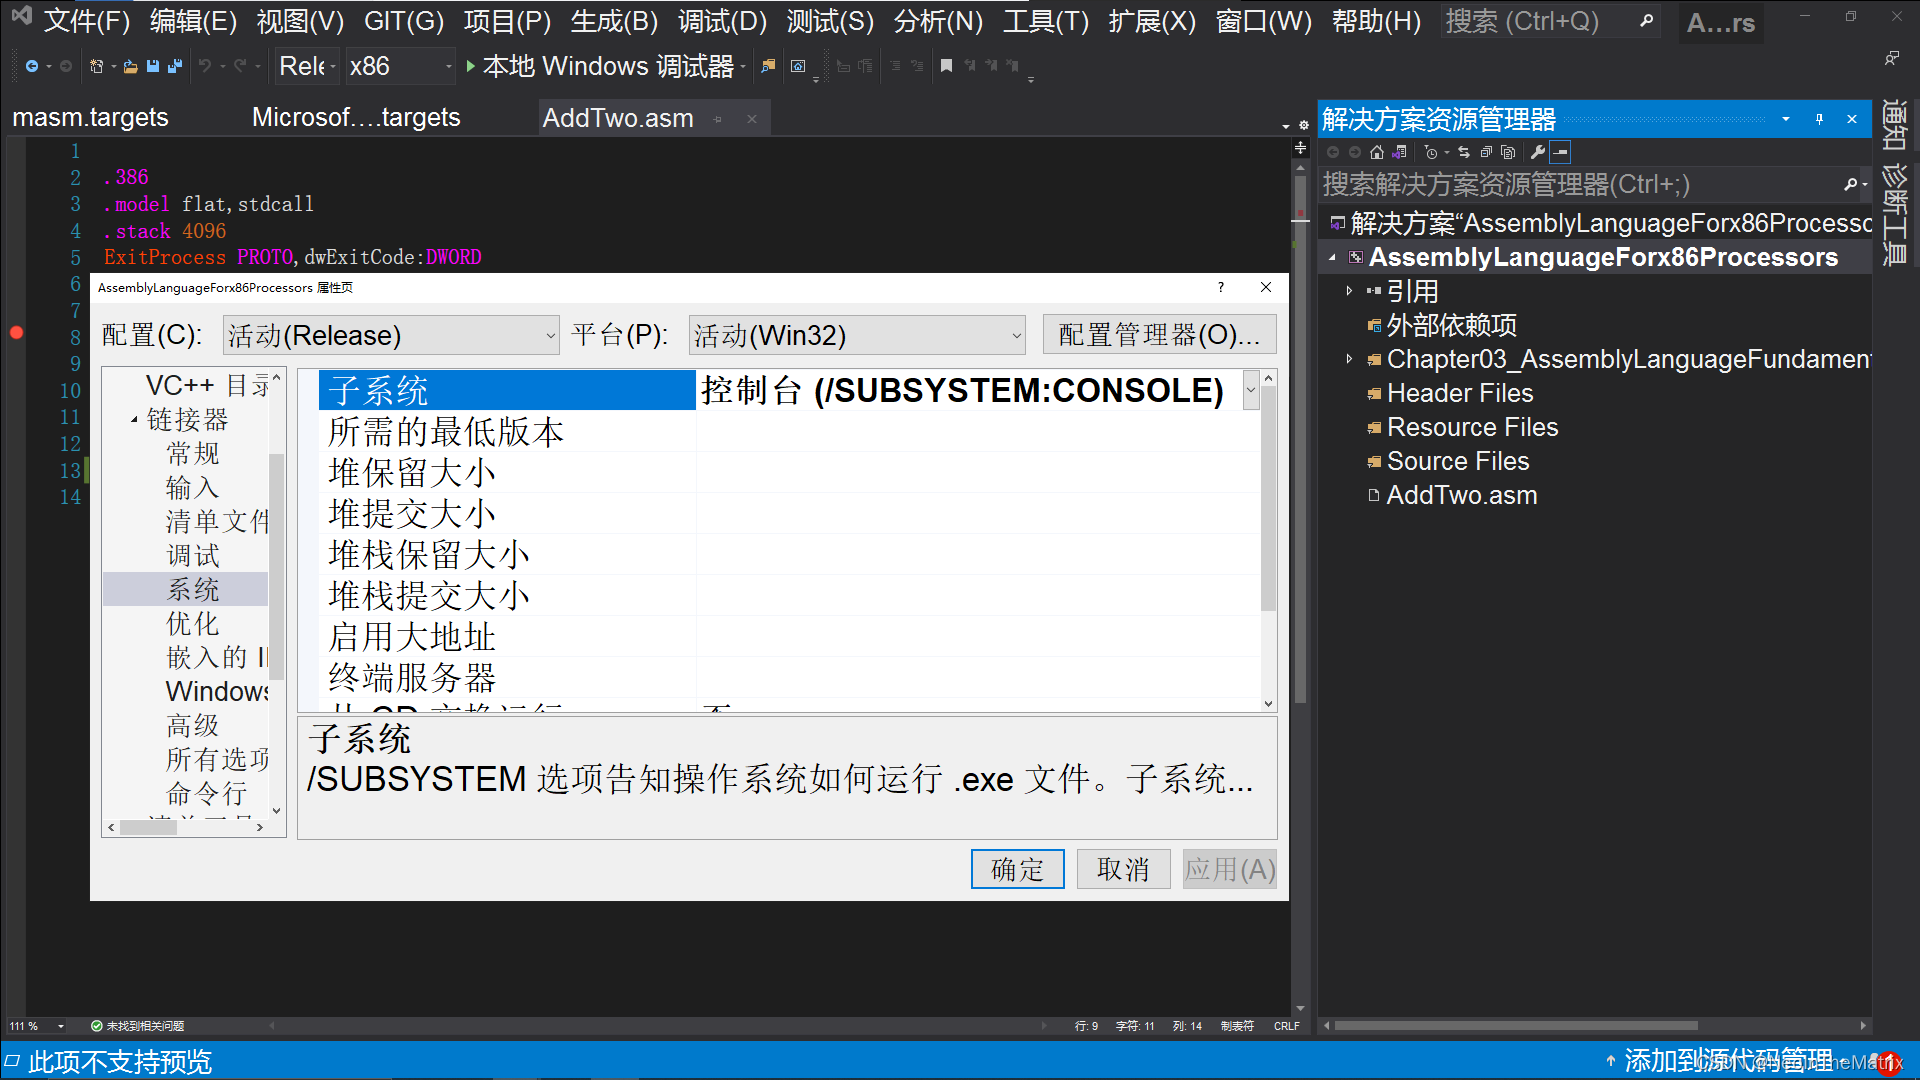Click the feedback icon at top right
Image resolution: width=1920 pixels, height=1080 pixels.
coord(1892,58)
